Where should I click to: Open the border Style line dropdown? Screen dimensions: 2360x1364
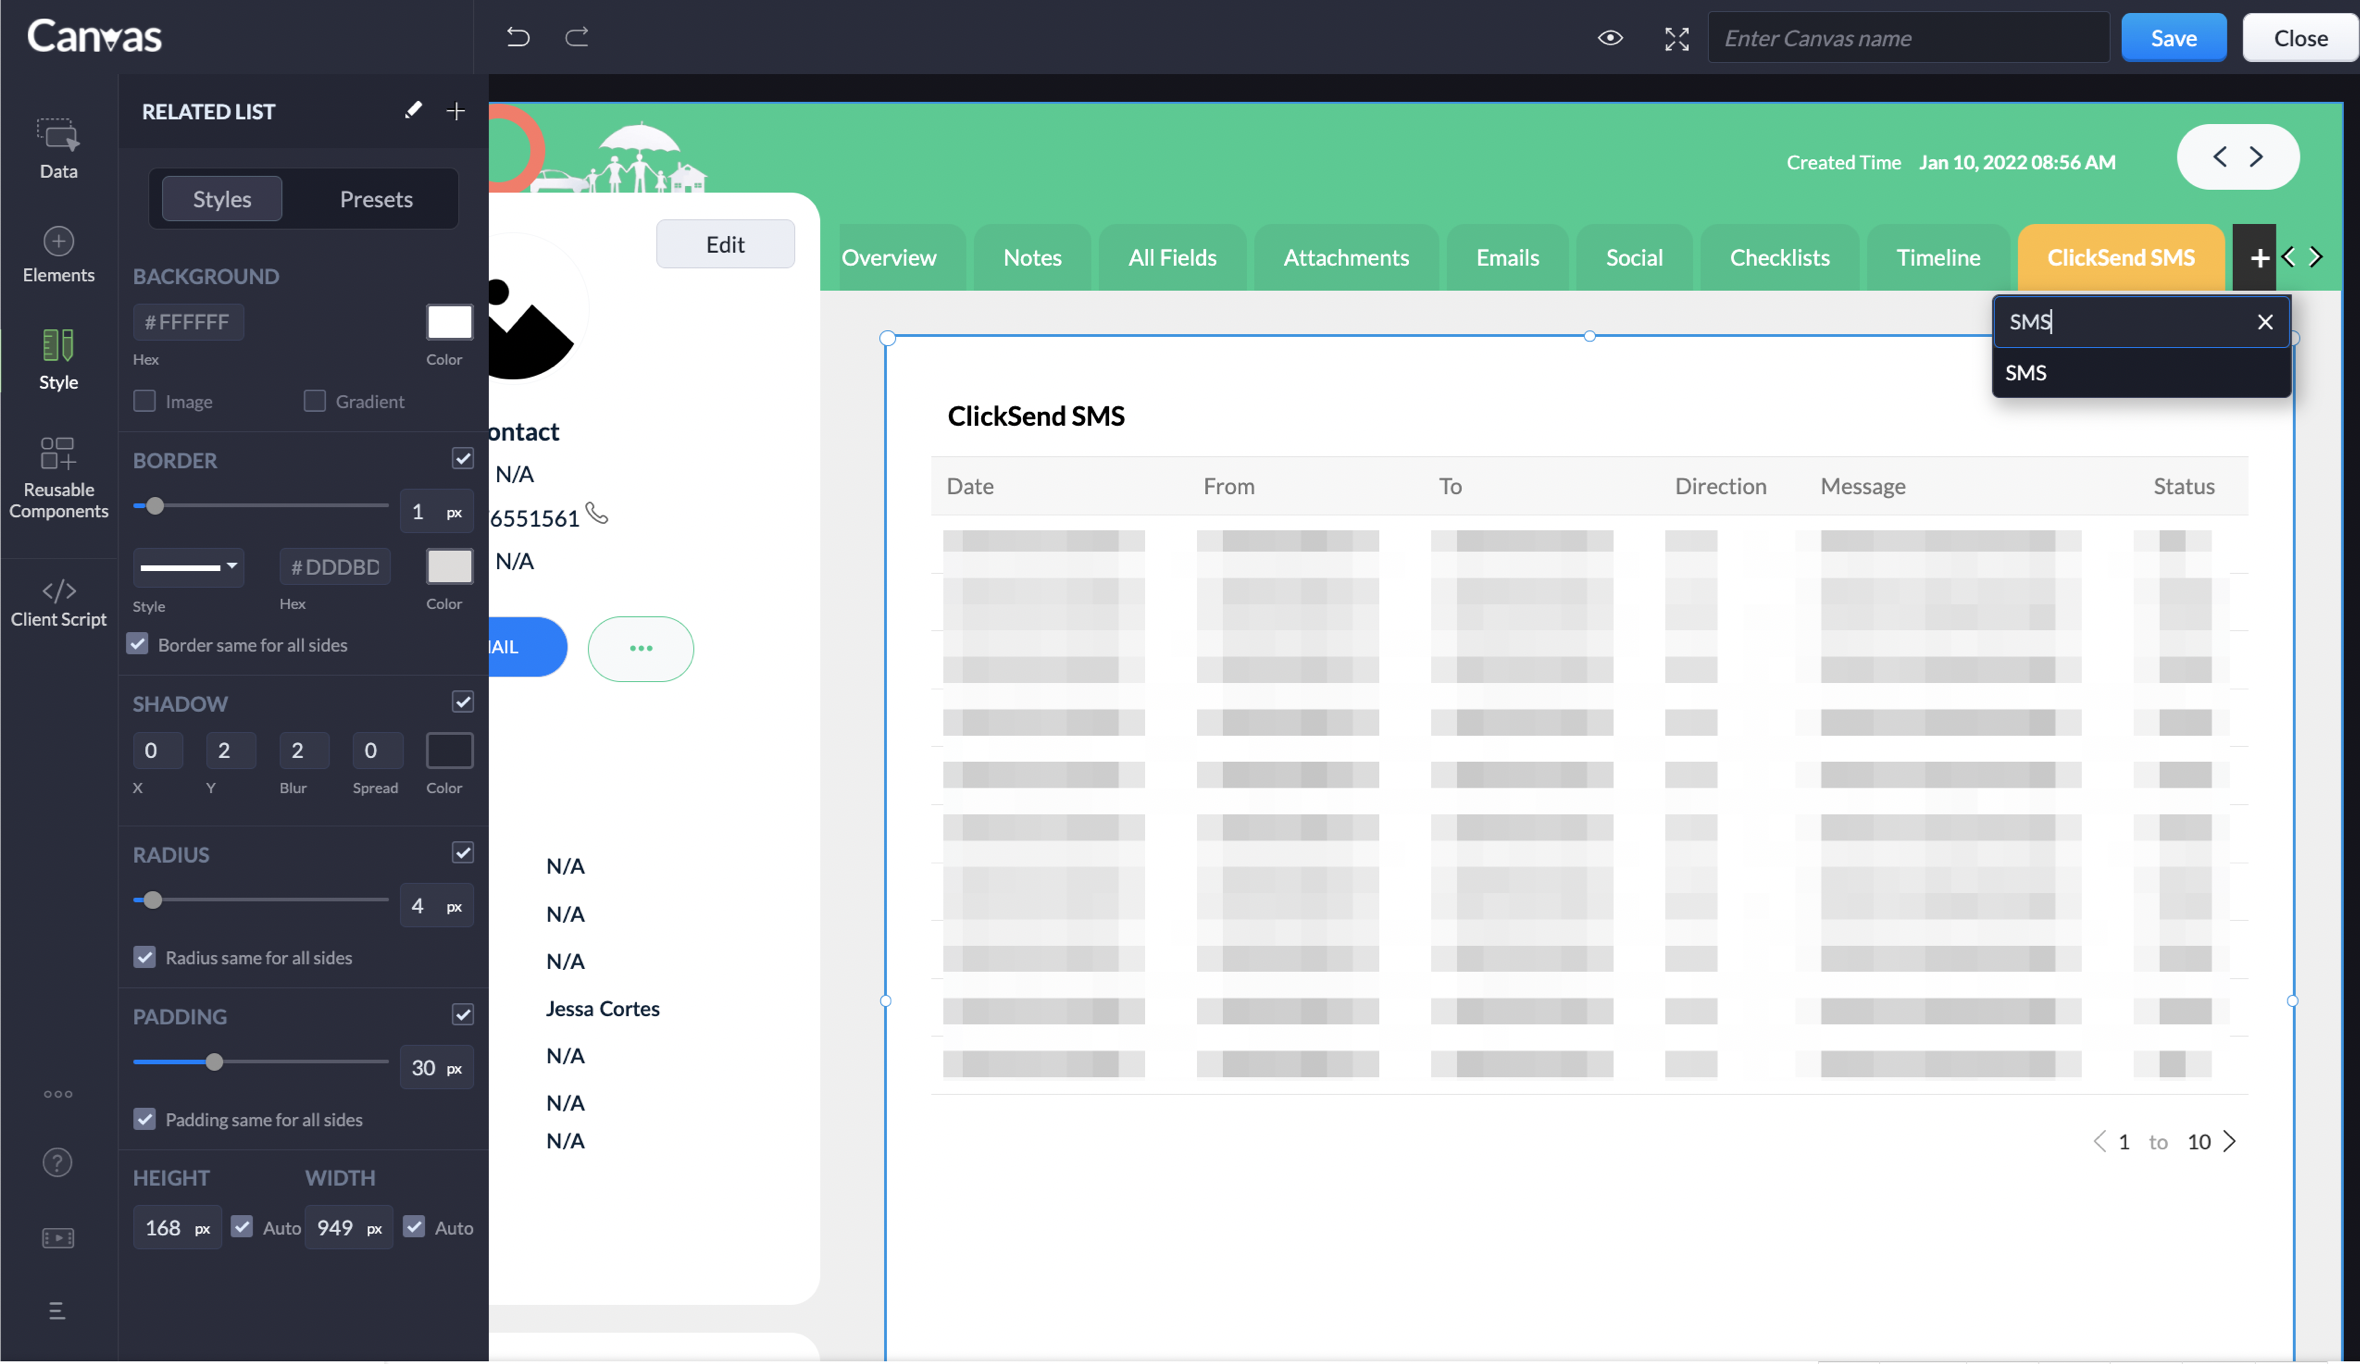188,567
